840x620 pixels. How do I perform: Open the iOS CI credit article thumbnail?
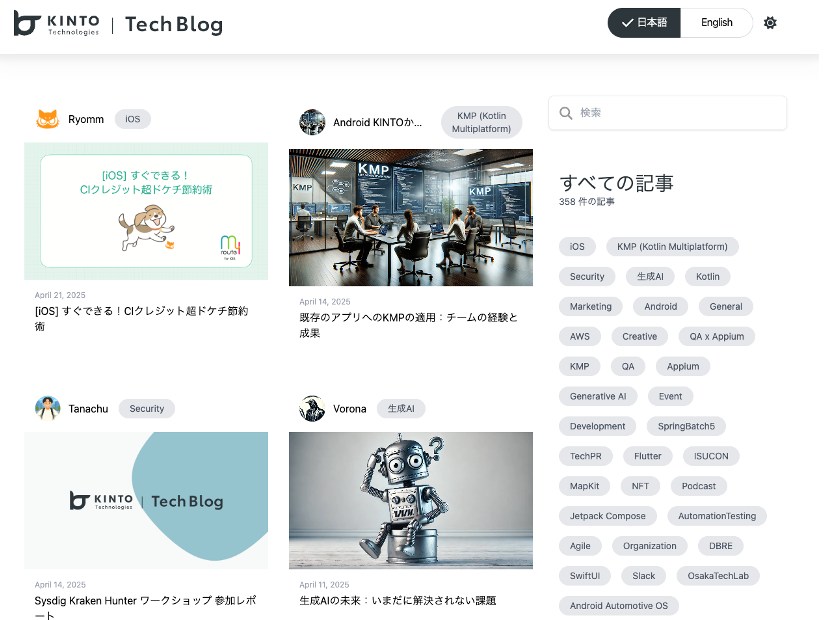146,211
